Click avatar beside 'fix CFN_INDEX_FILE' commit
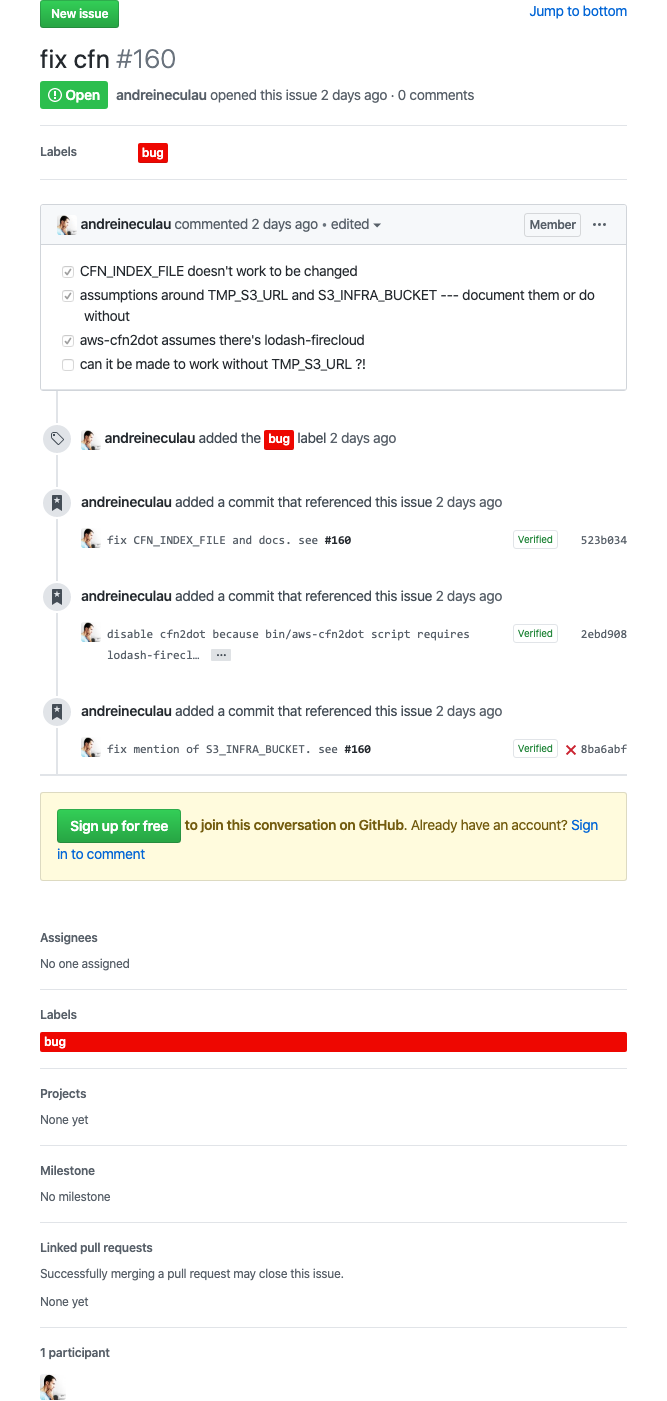Screen dimensions: 667x1401 tap(91, 539)
